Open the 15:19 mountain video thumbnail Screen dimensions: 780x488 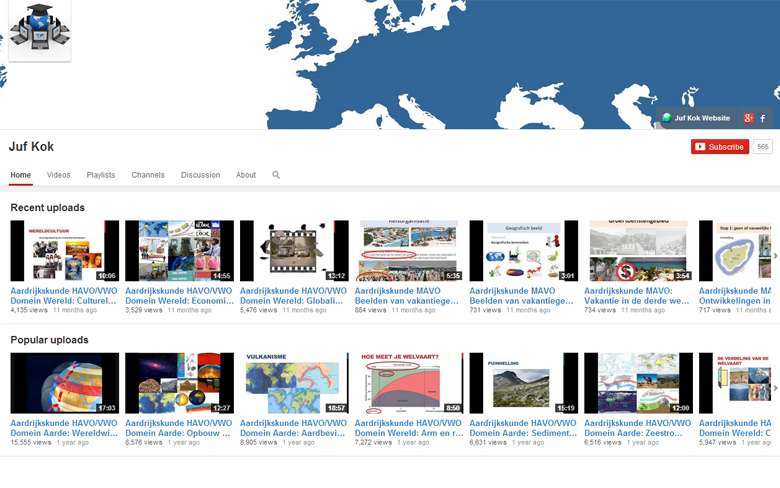pyautogui.click(x=524, y=383)
